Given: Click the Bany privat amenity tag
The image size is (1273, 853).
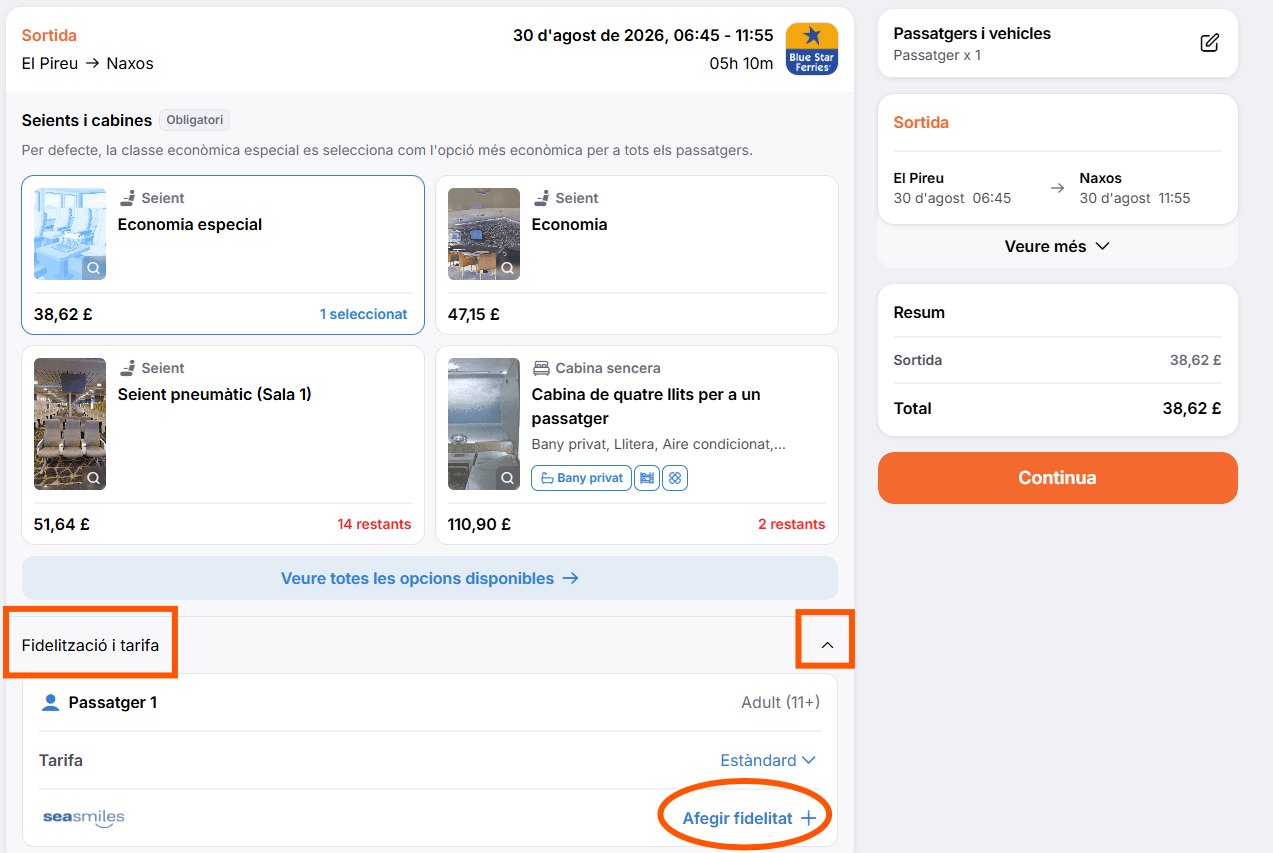Looking at the screenshot, I should [x=581, y=478].
